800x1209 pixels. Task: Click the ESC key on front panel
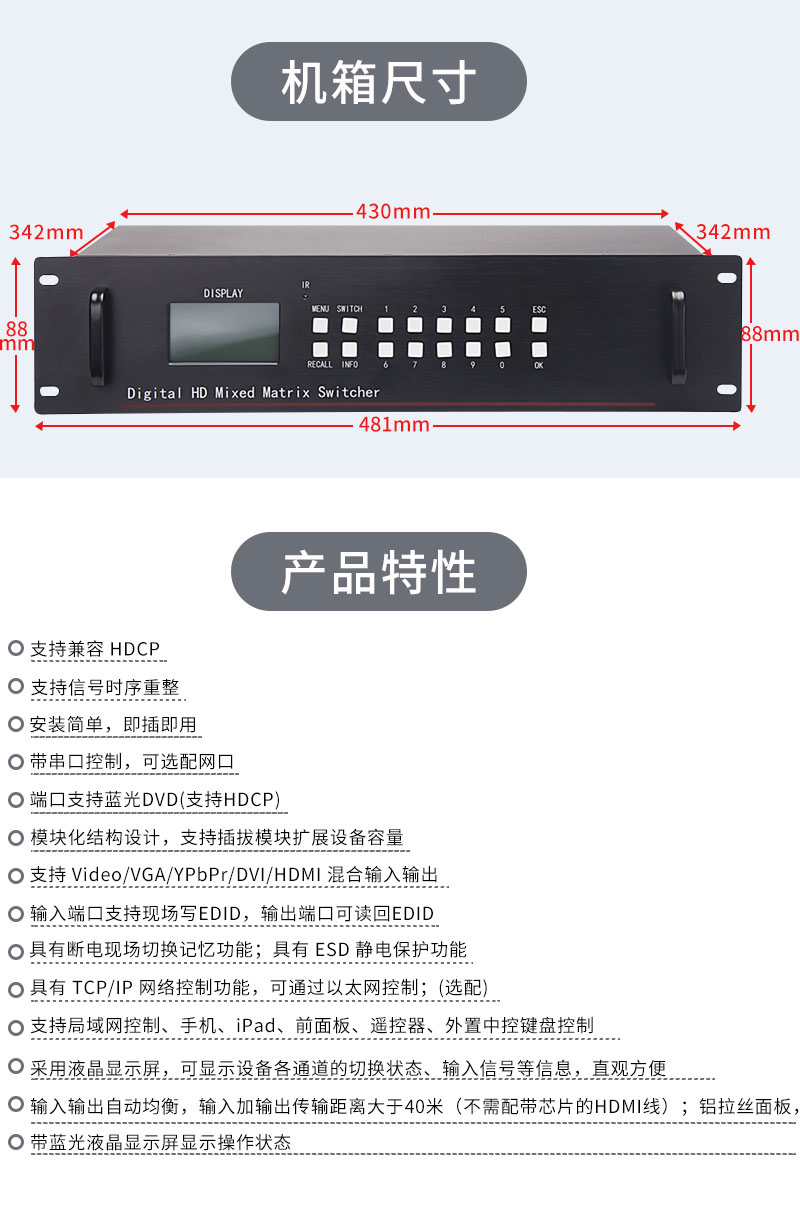(540, 324)
